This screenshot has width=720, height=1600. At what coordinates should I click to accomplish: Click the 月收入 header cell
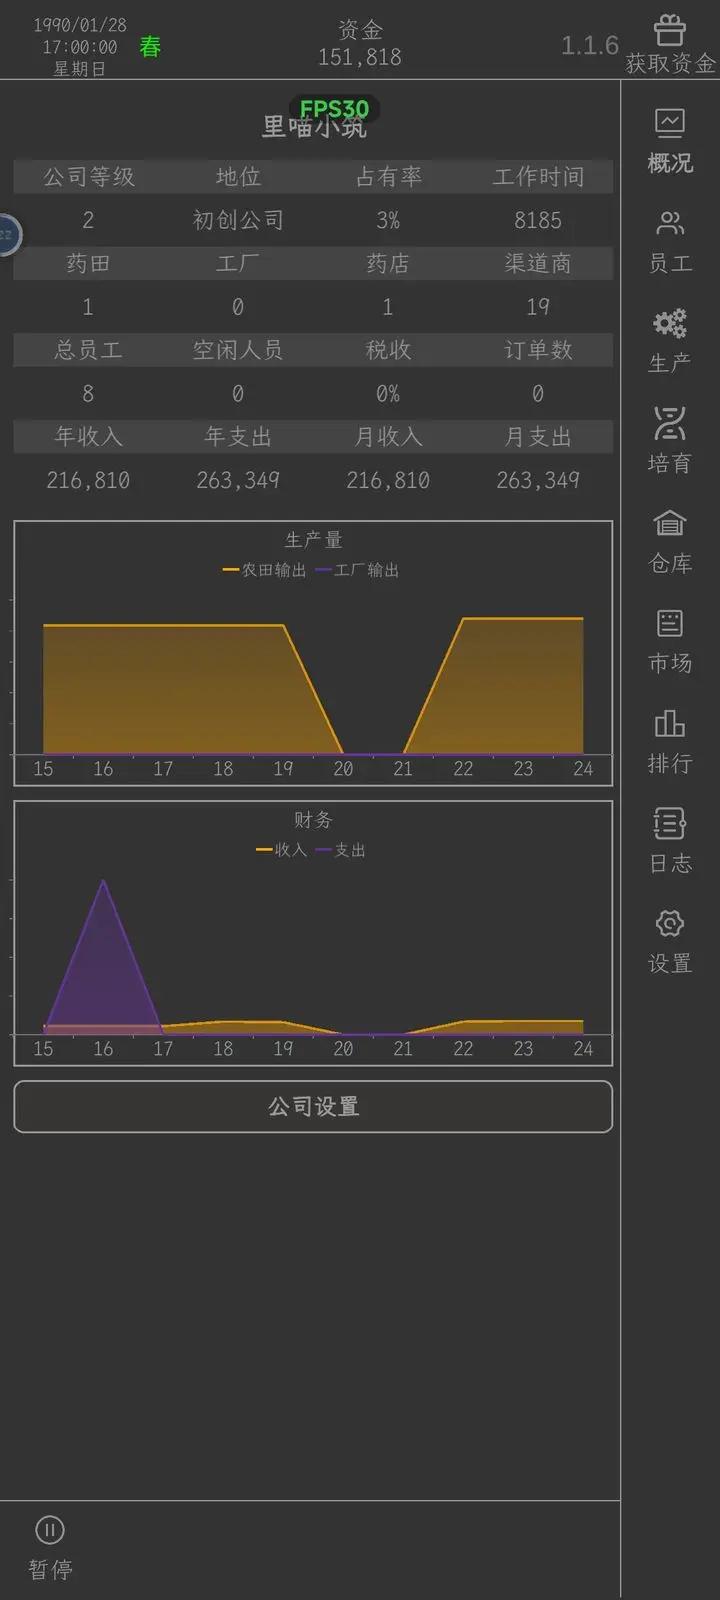(388, 437)
